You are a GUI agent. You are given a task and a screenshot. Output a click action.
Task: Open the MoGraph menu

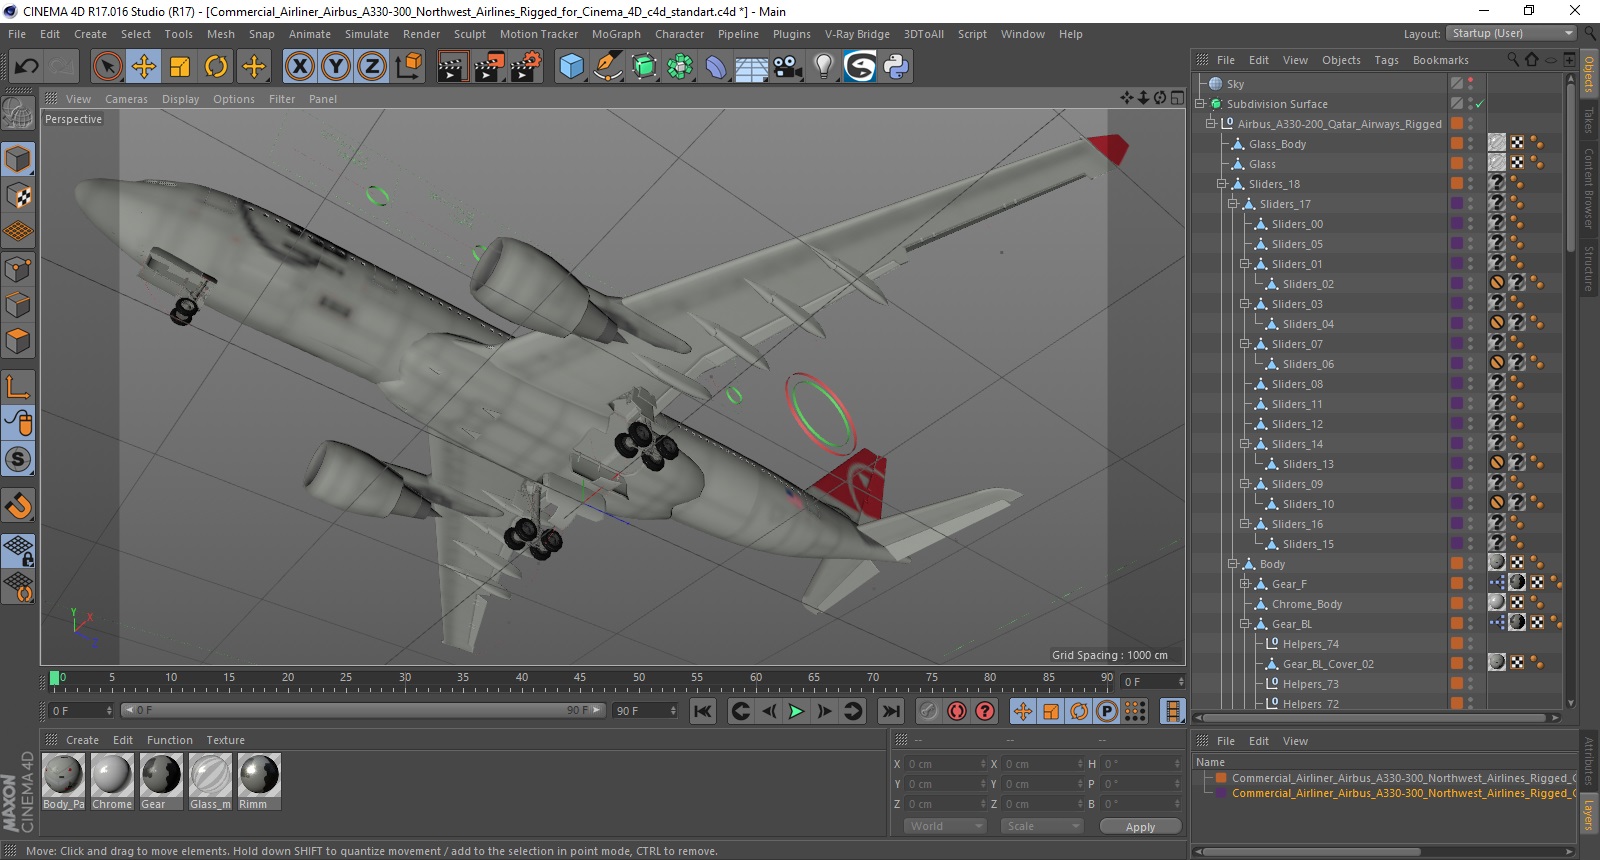616,34
